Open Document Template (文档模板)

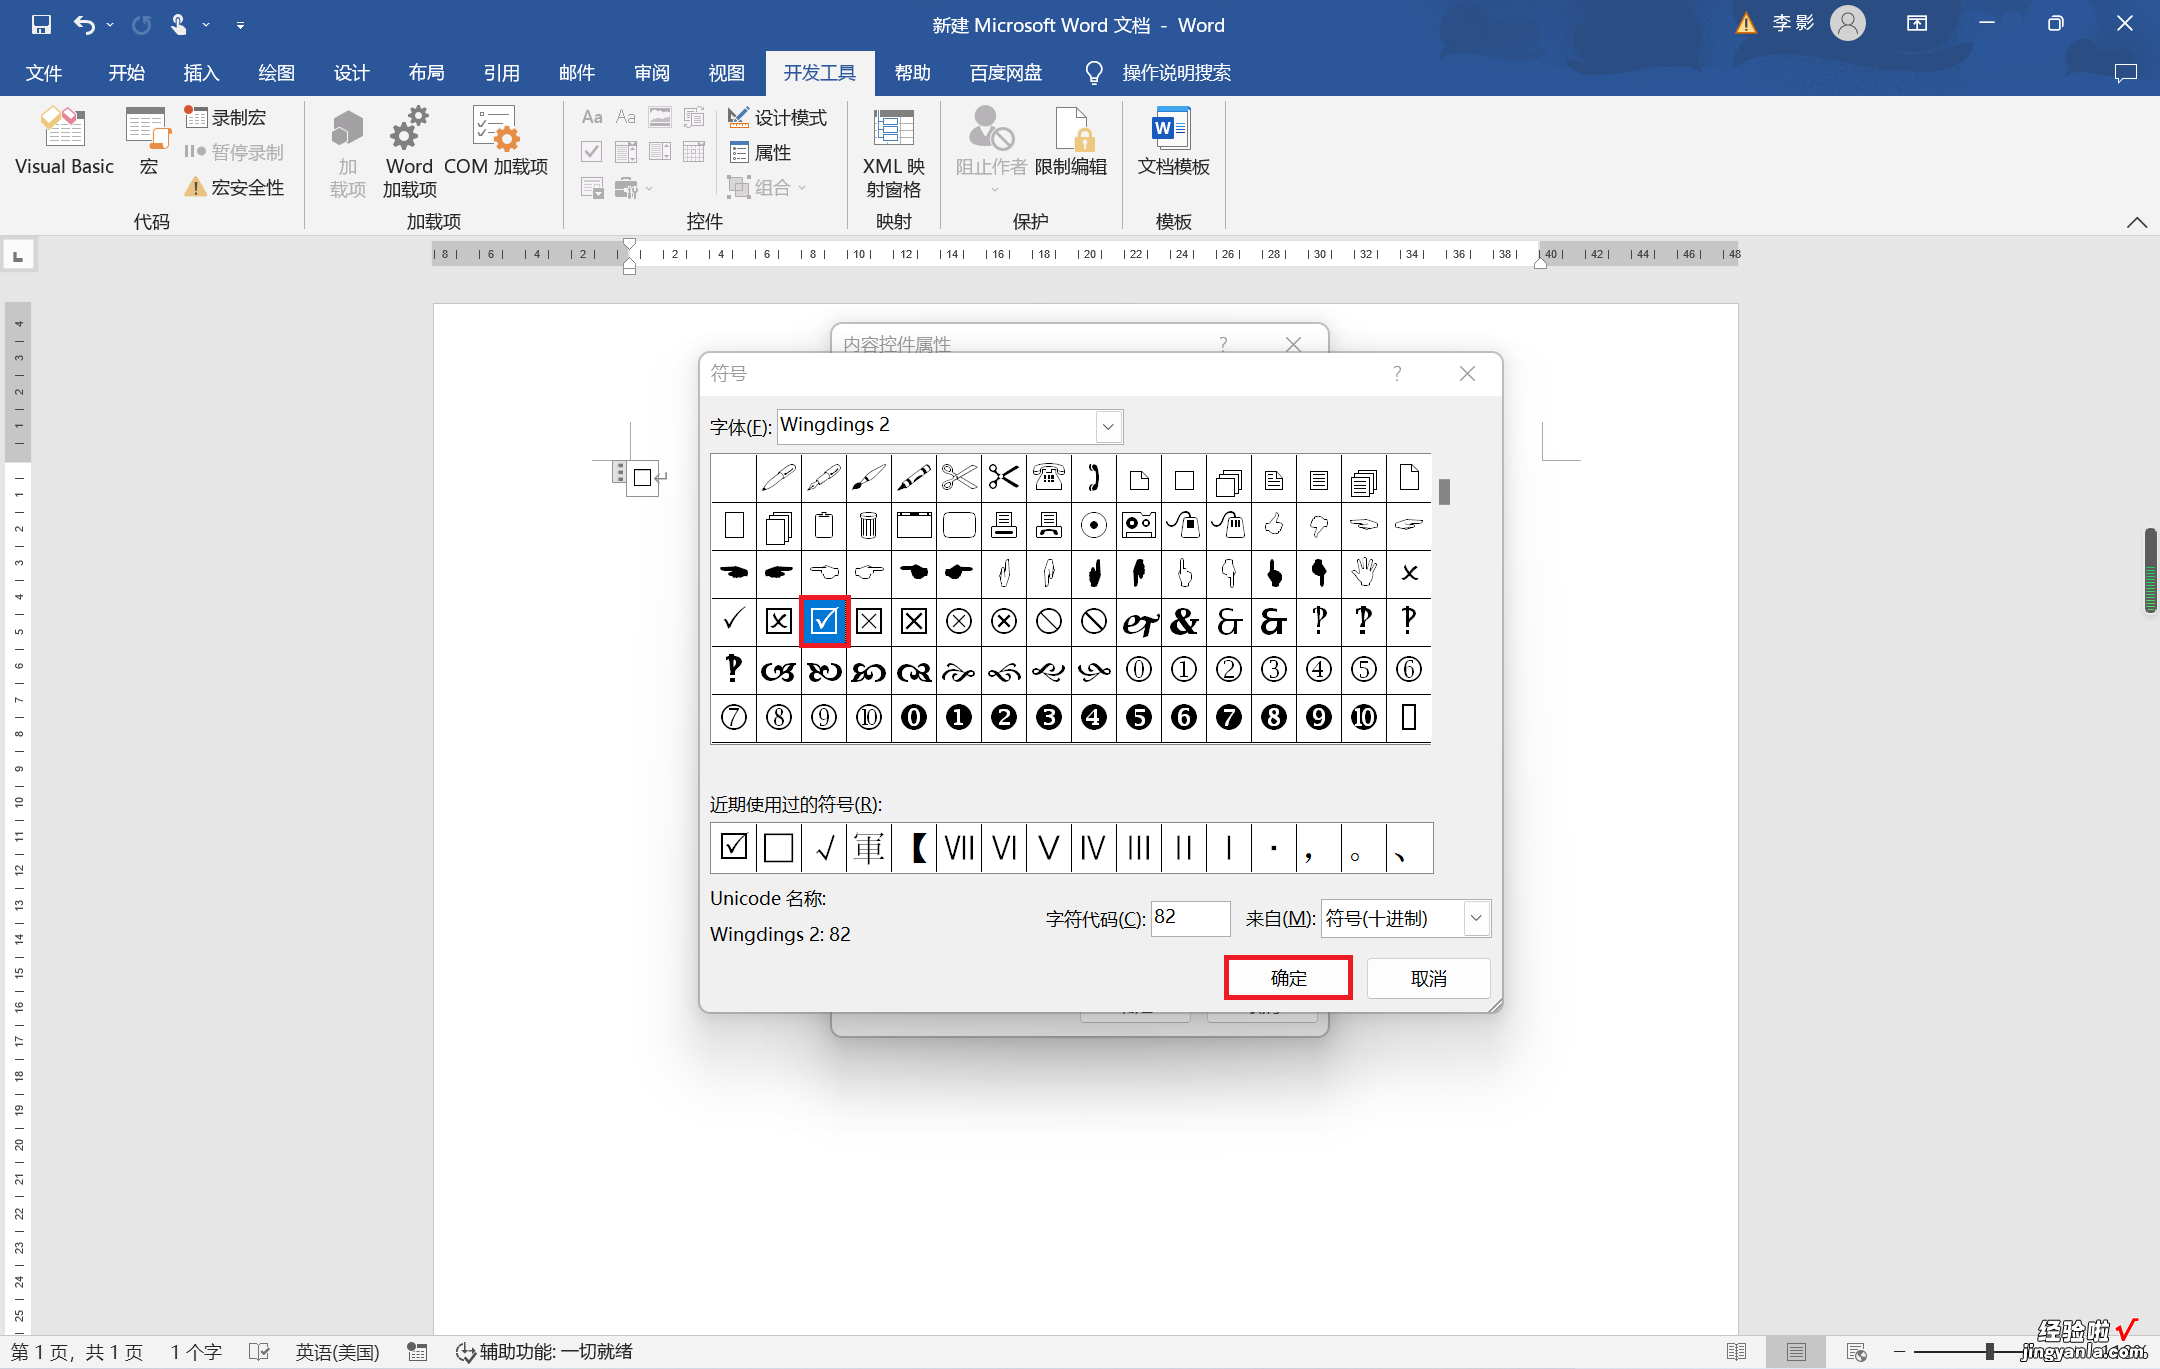(1173, 142)
